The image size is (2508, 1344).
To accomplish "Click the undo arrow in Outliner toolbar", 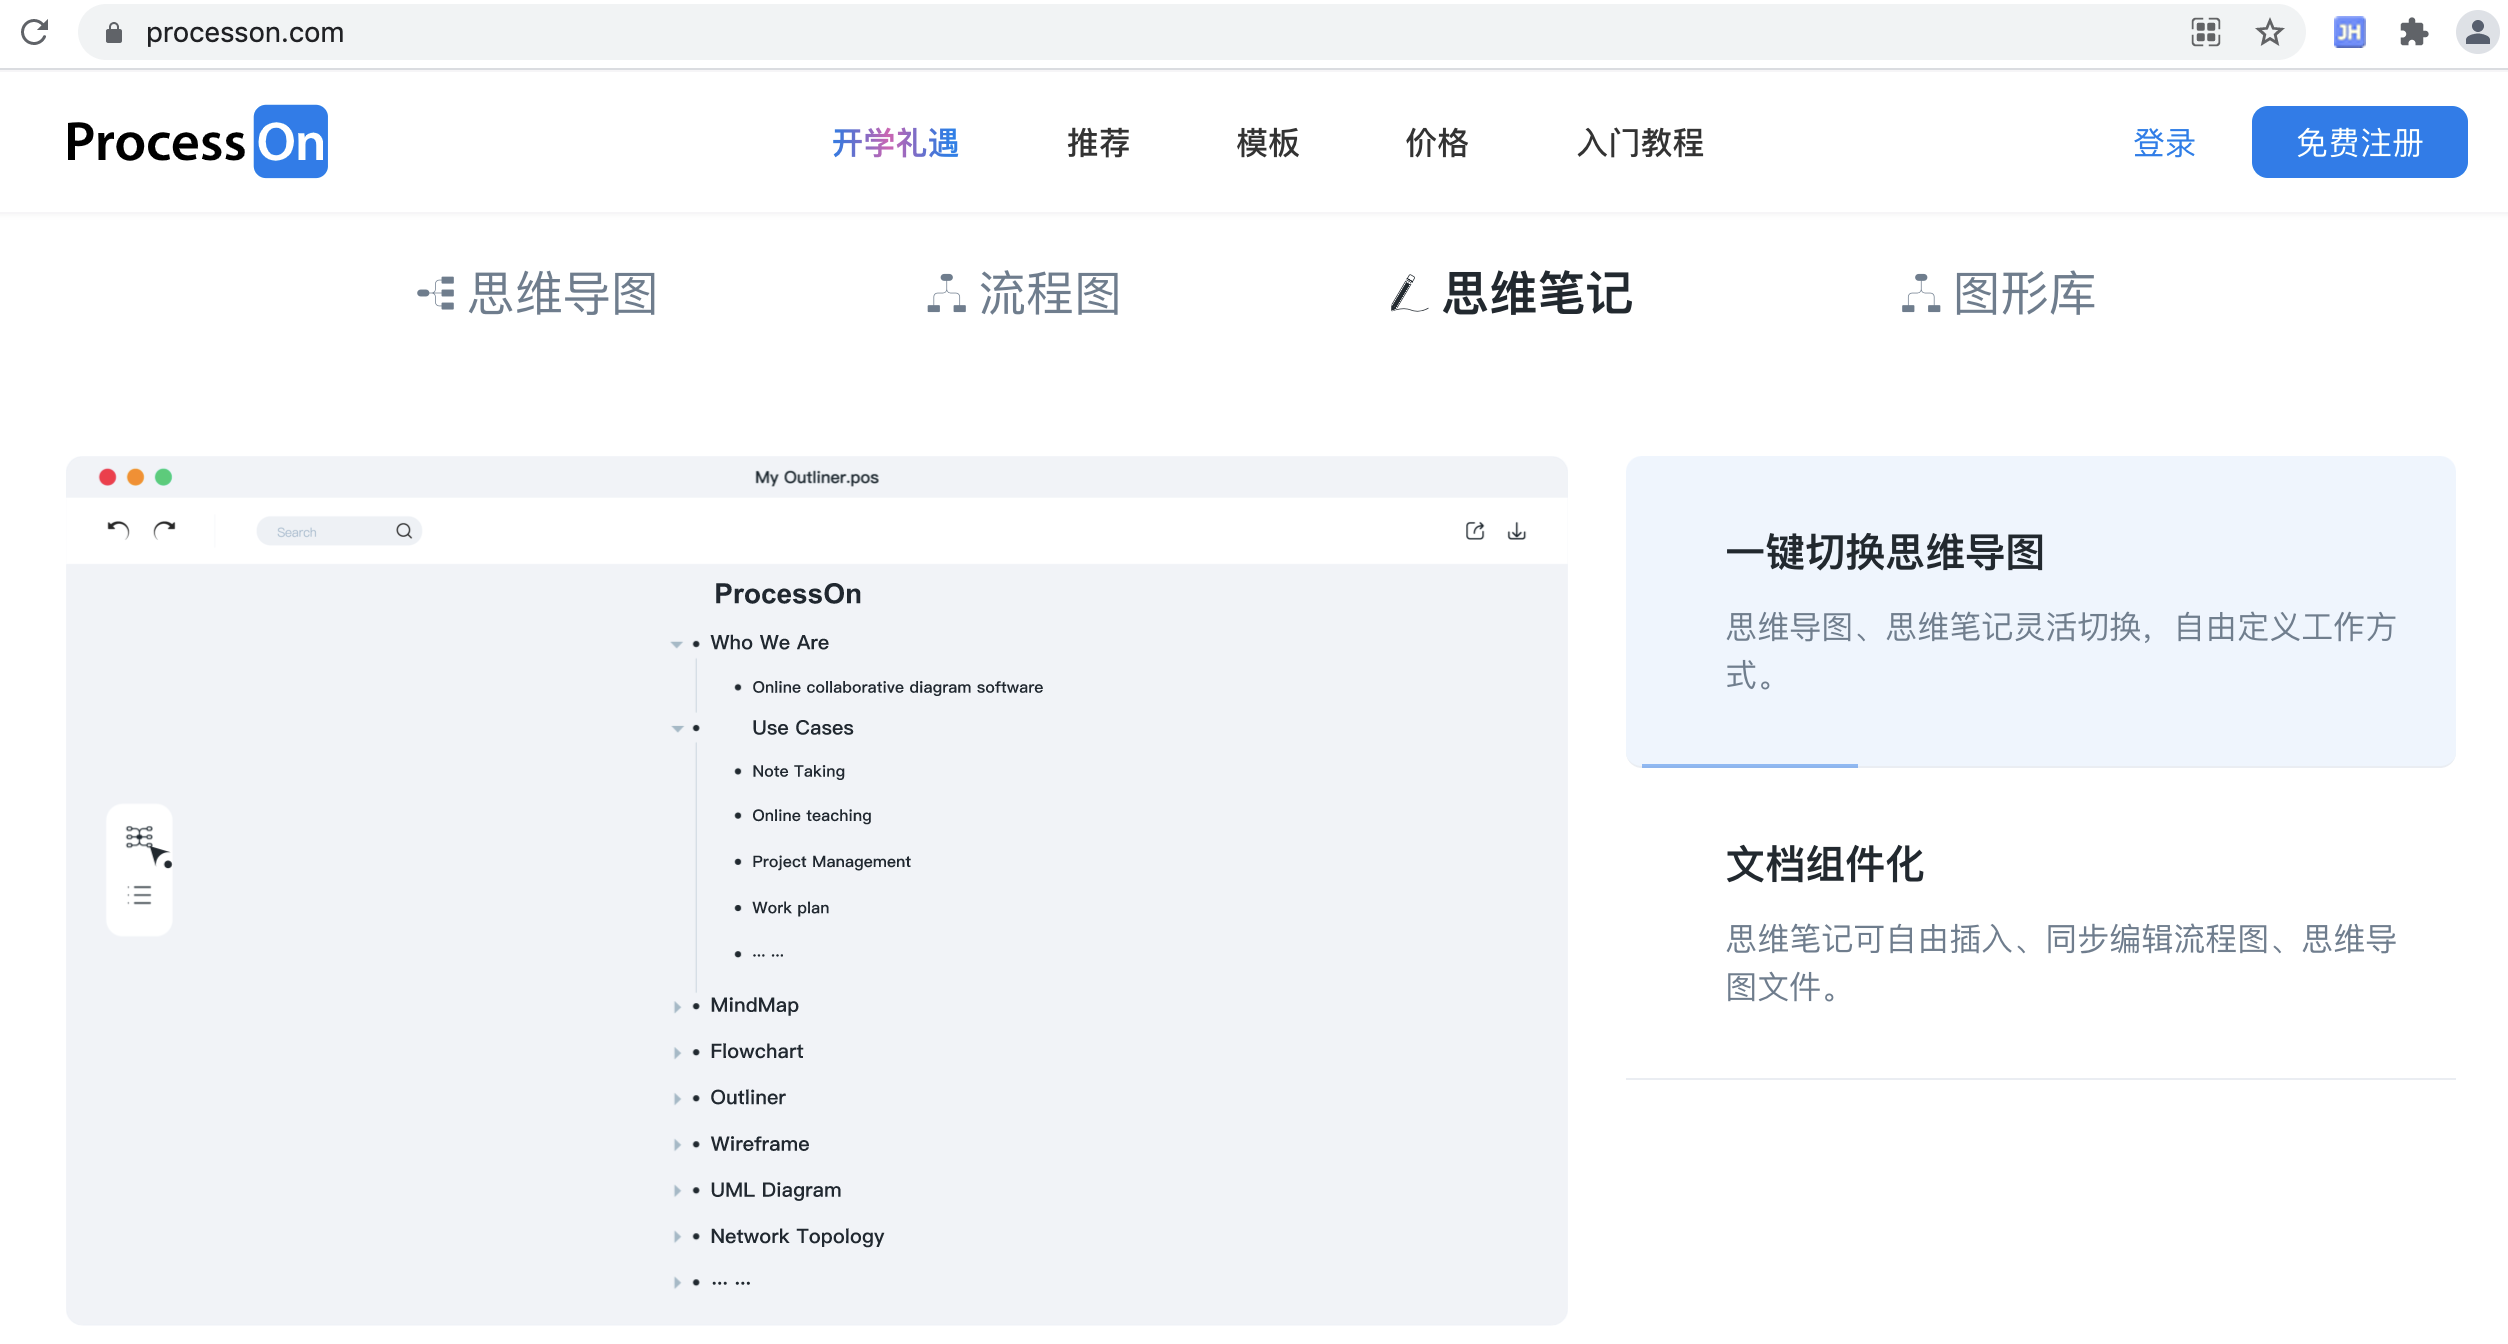I will pos(118,530).
